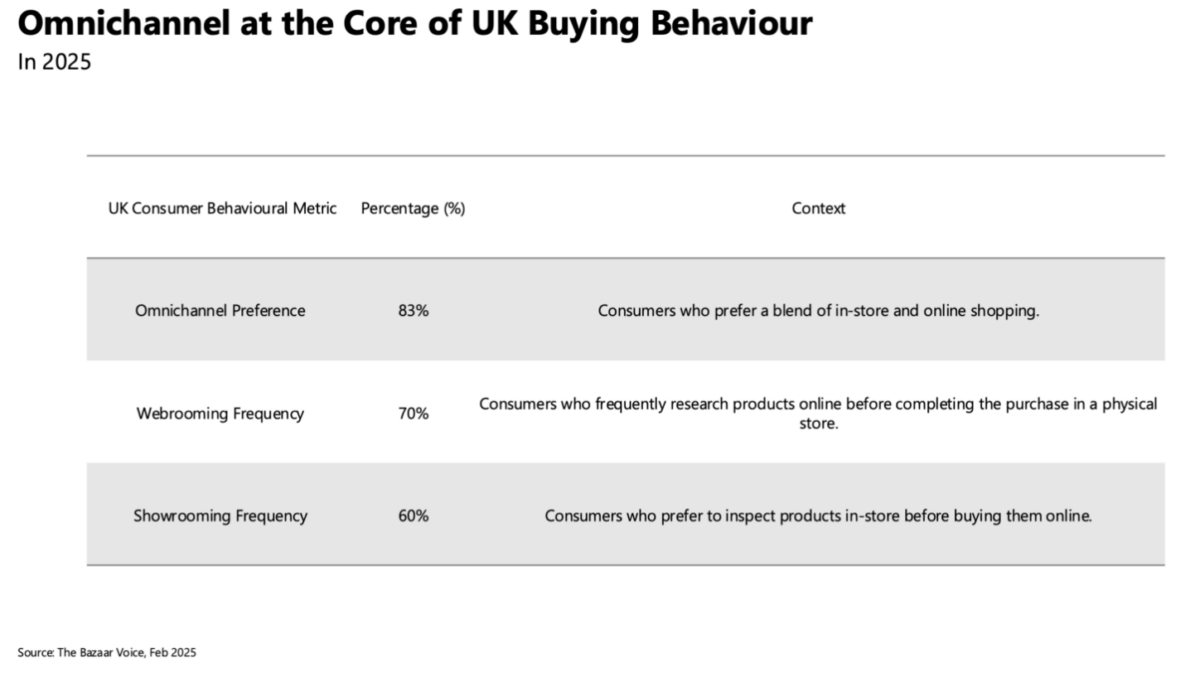Click the blend of in-store and online description
Screen dimensions: 1200x673
pos(818,310)
